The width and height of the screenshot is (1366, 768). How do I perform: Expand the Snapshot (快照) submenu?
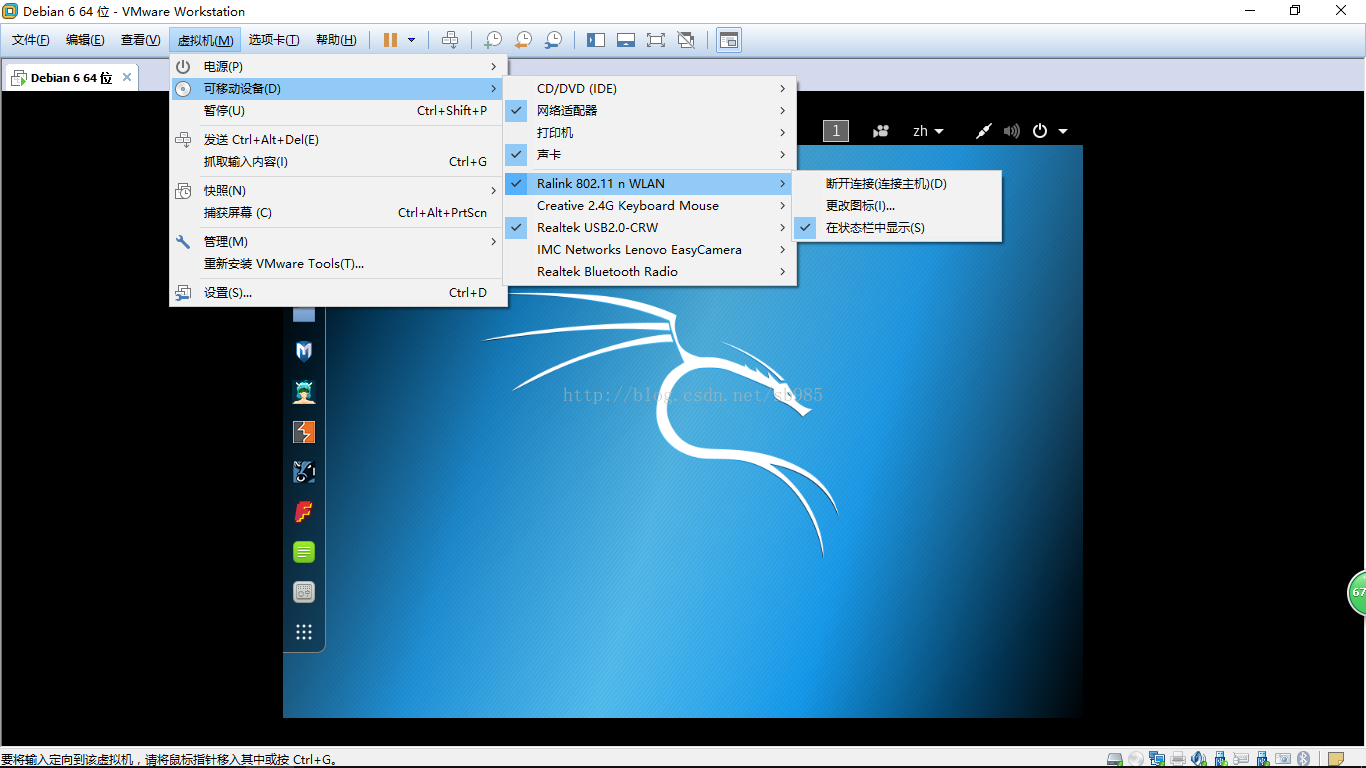[338, 190]
